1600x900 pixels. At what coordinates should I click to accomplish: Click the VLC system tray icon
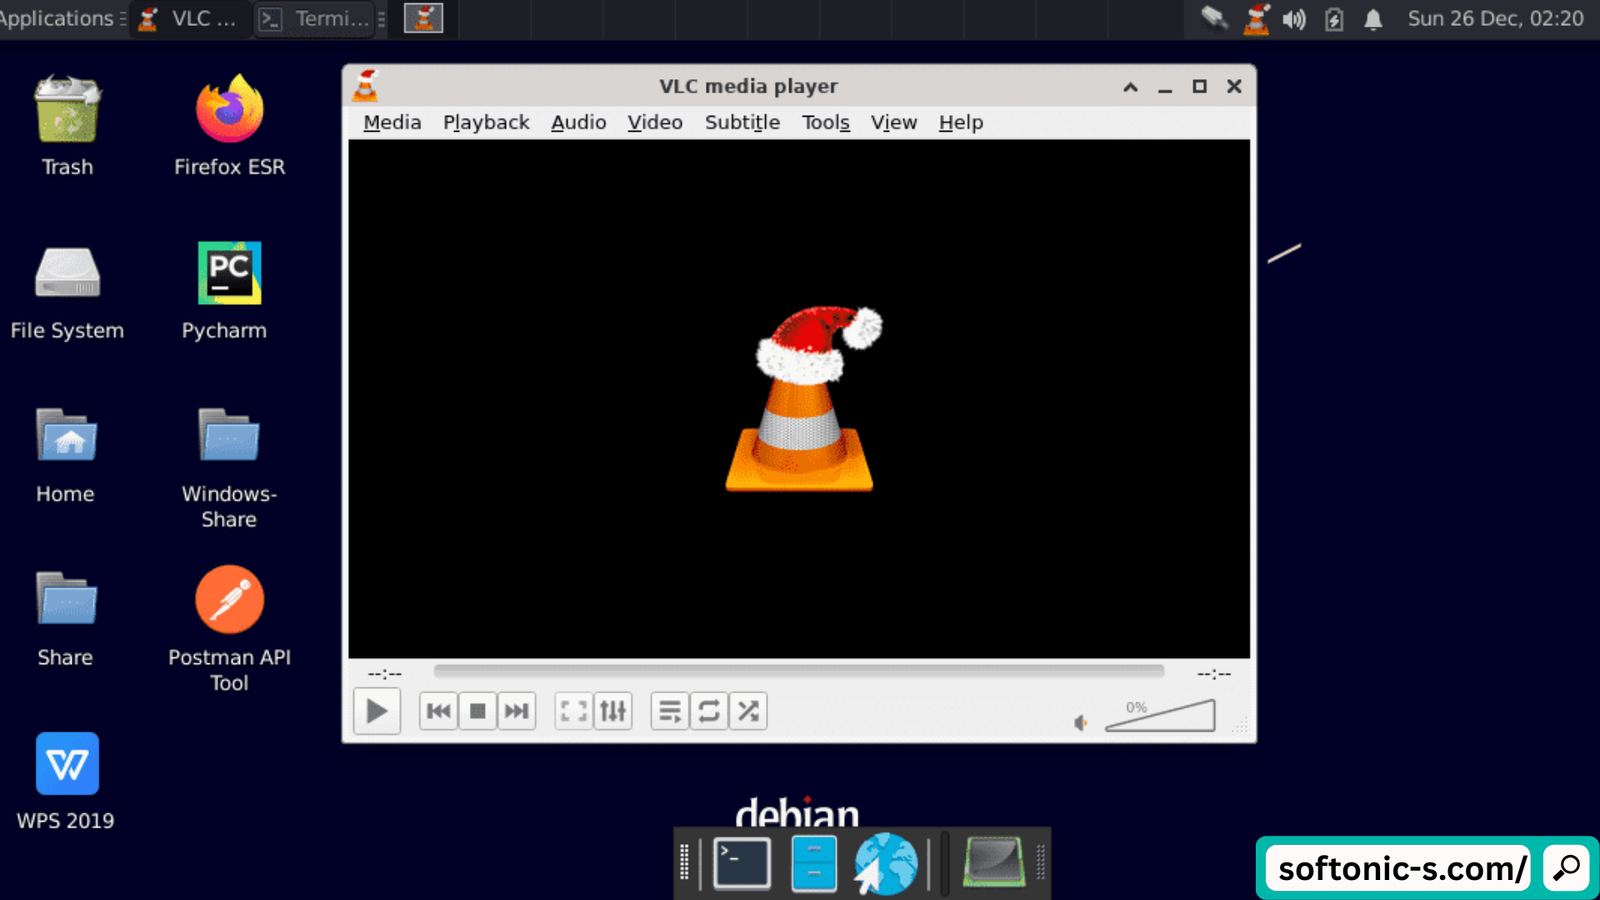coord(1256,18)
